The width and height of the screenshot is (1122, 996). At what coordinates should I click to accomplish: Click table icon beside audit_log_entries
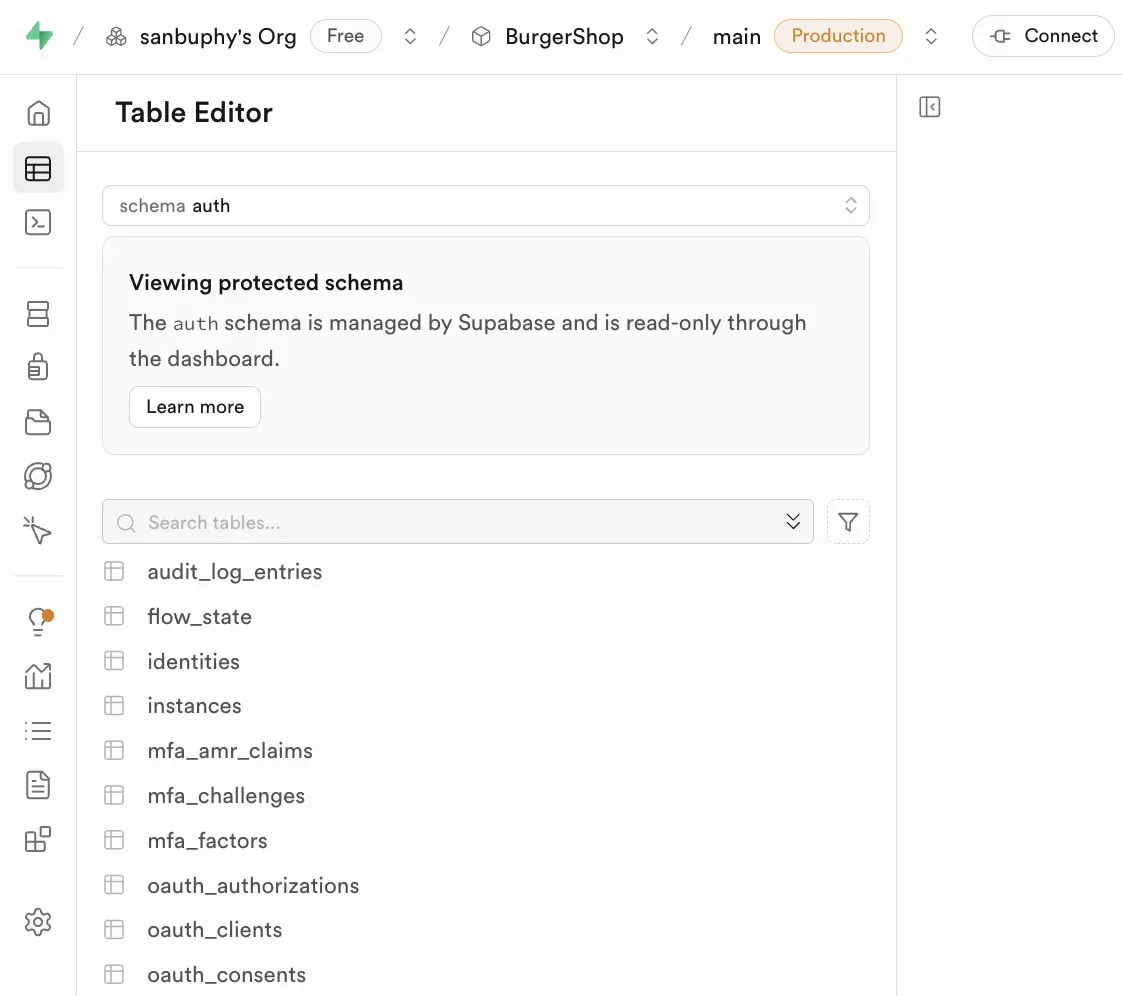coord(114,571)
